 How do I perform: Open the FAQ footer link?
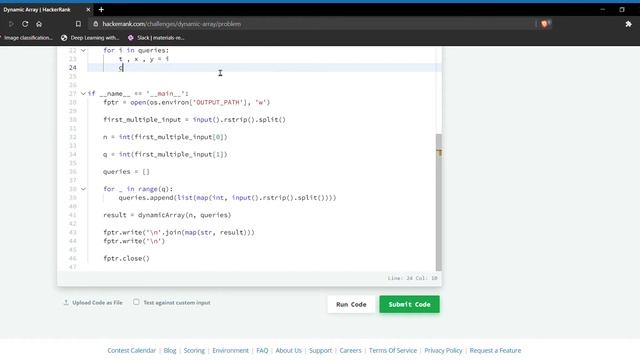click(262, 350)
